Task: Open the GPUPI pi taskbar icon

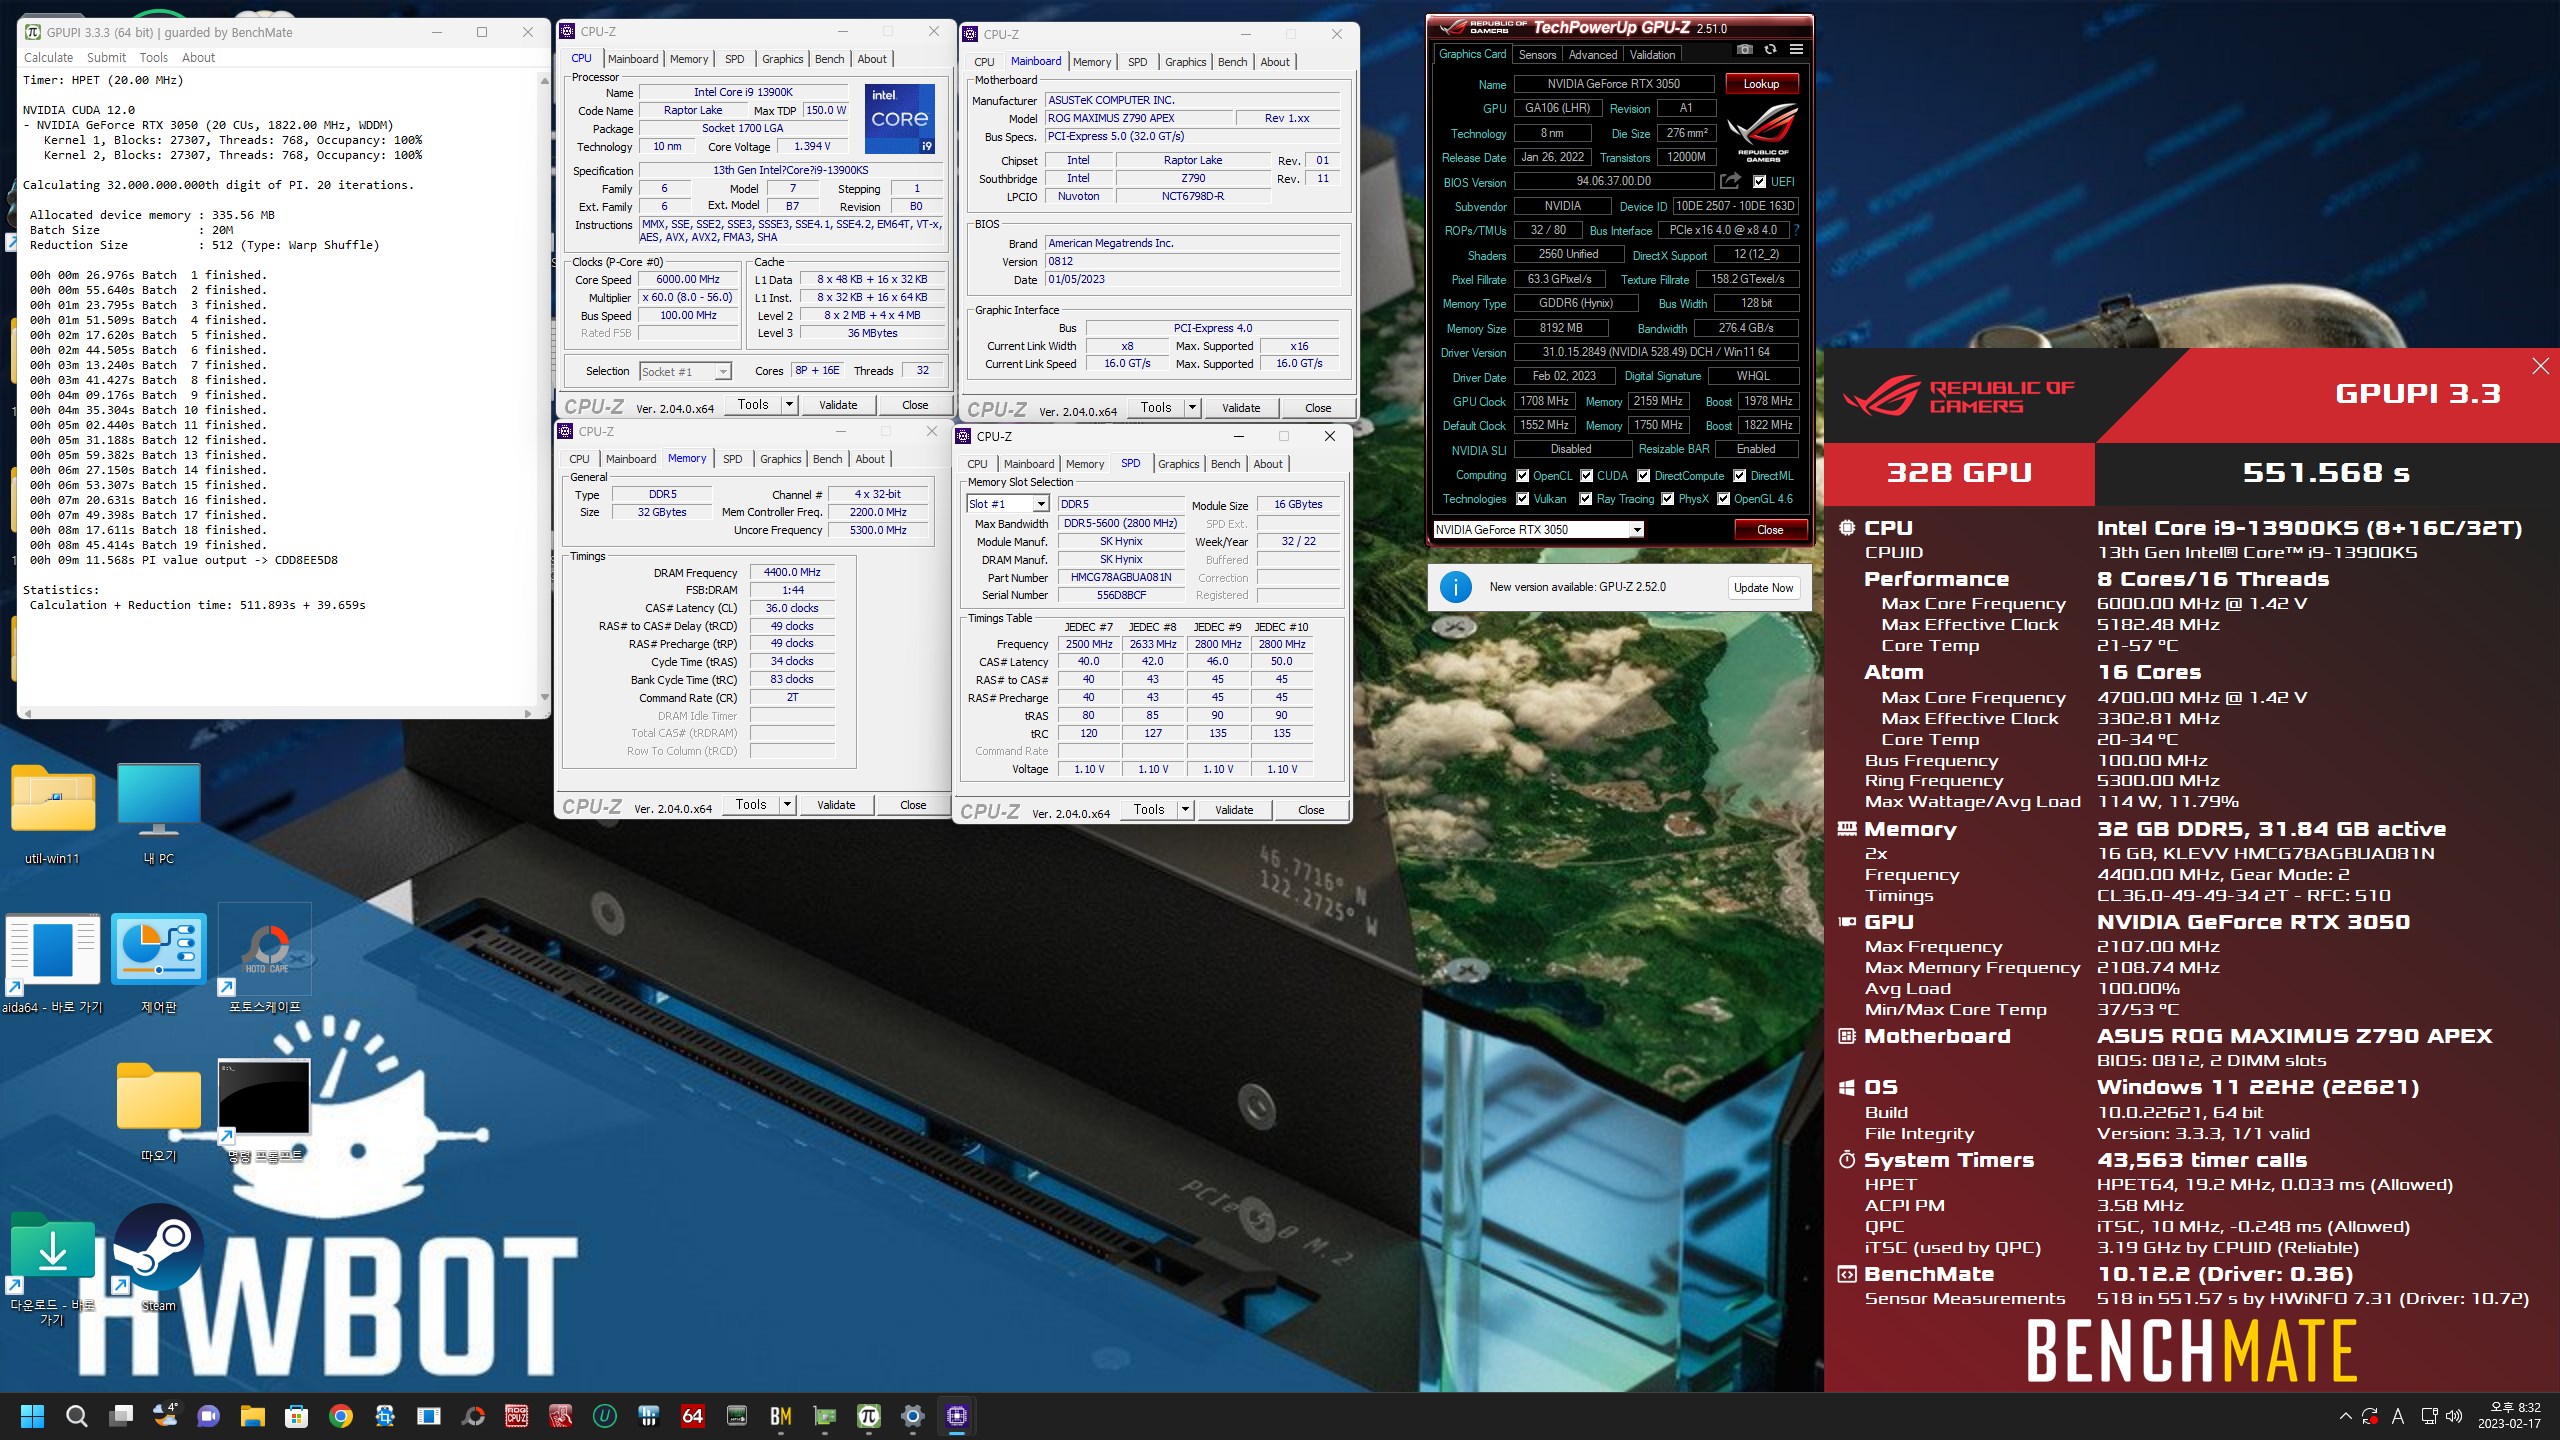Action: pyautogui.click(x=868, y=1416)
